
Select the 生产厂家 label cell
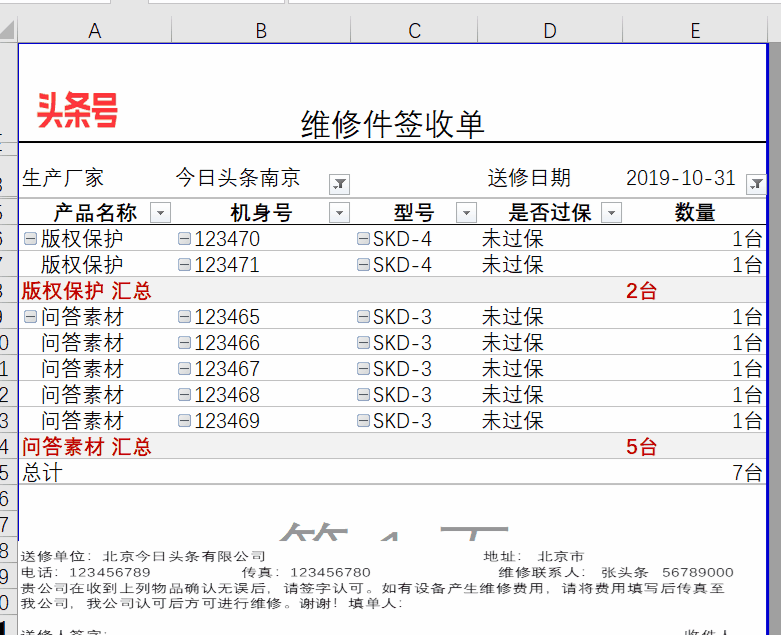63,178
